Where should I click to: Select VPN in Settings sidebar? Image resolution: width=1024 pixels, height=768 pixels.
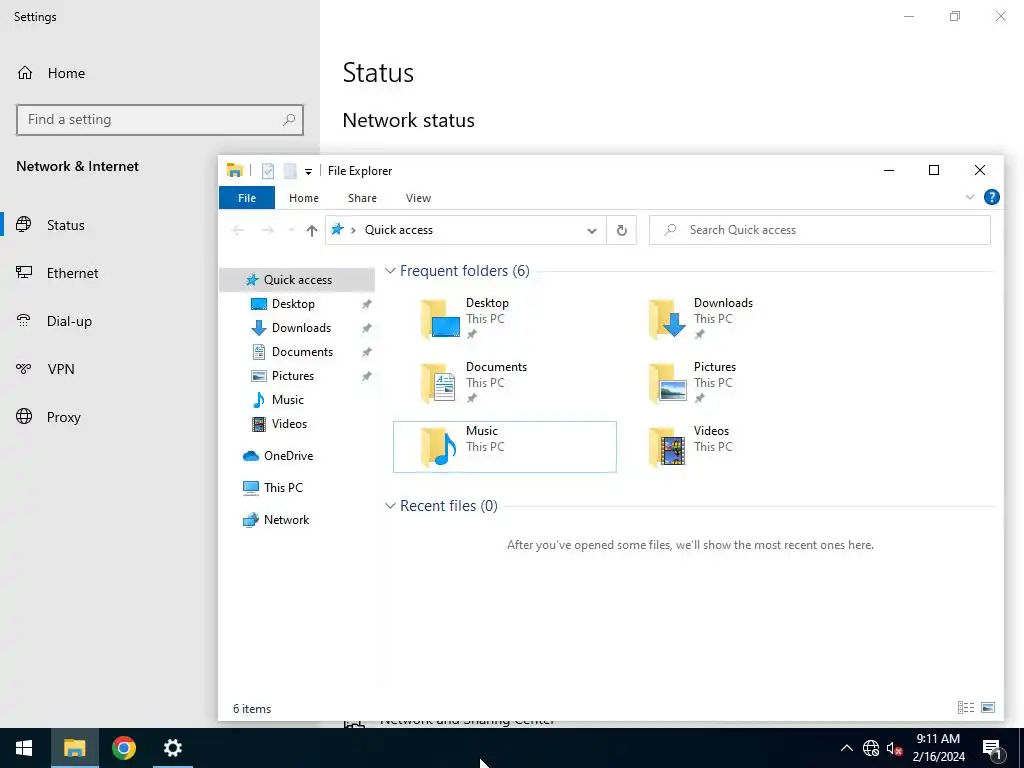pos(45,369)
